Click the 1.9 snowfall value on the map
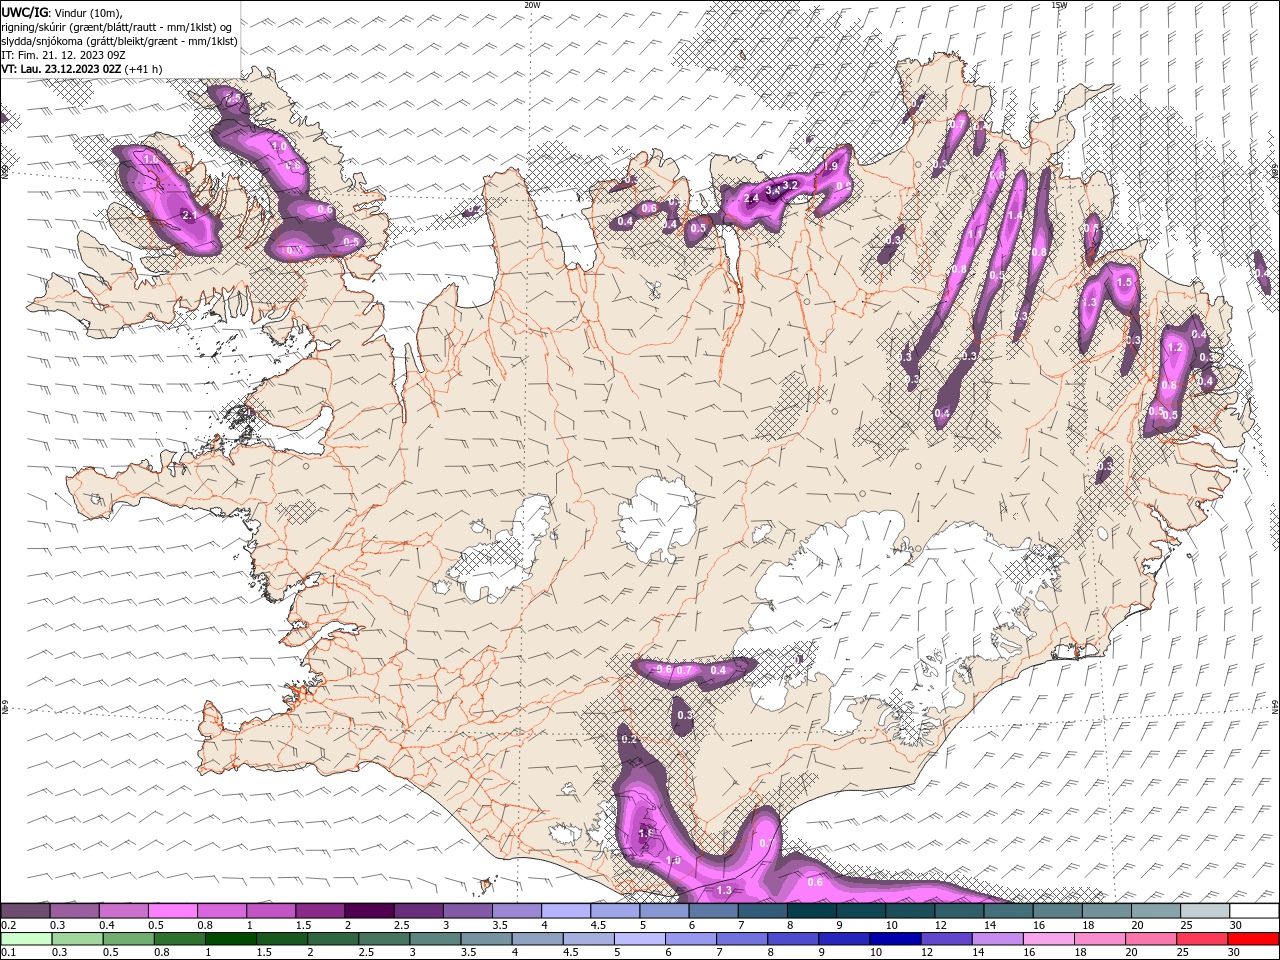This screenshot has width=1280, height=960. click(830, 167)
